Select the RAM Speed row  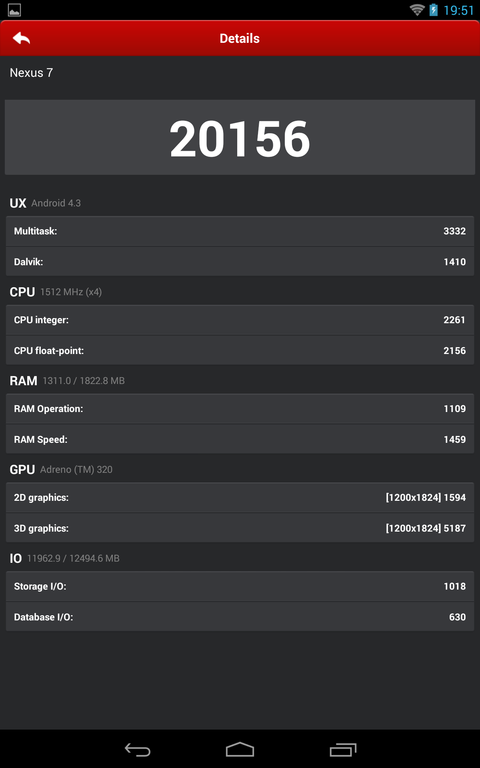240,439
